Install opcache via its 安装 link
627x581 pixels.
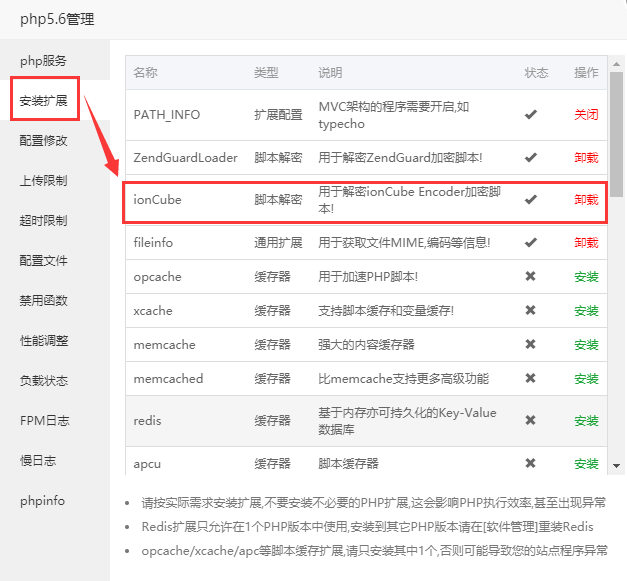(586, 277)
